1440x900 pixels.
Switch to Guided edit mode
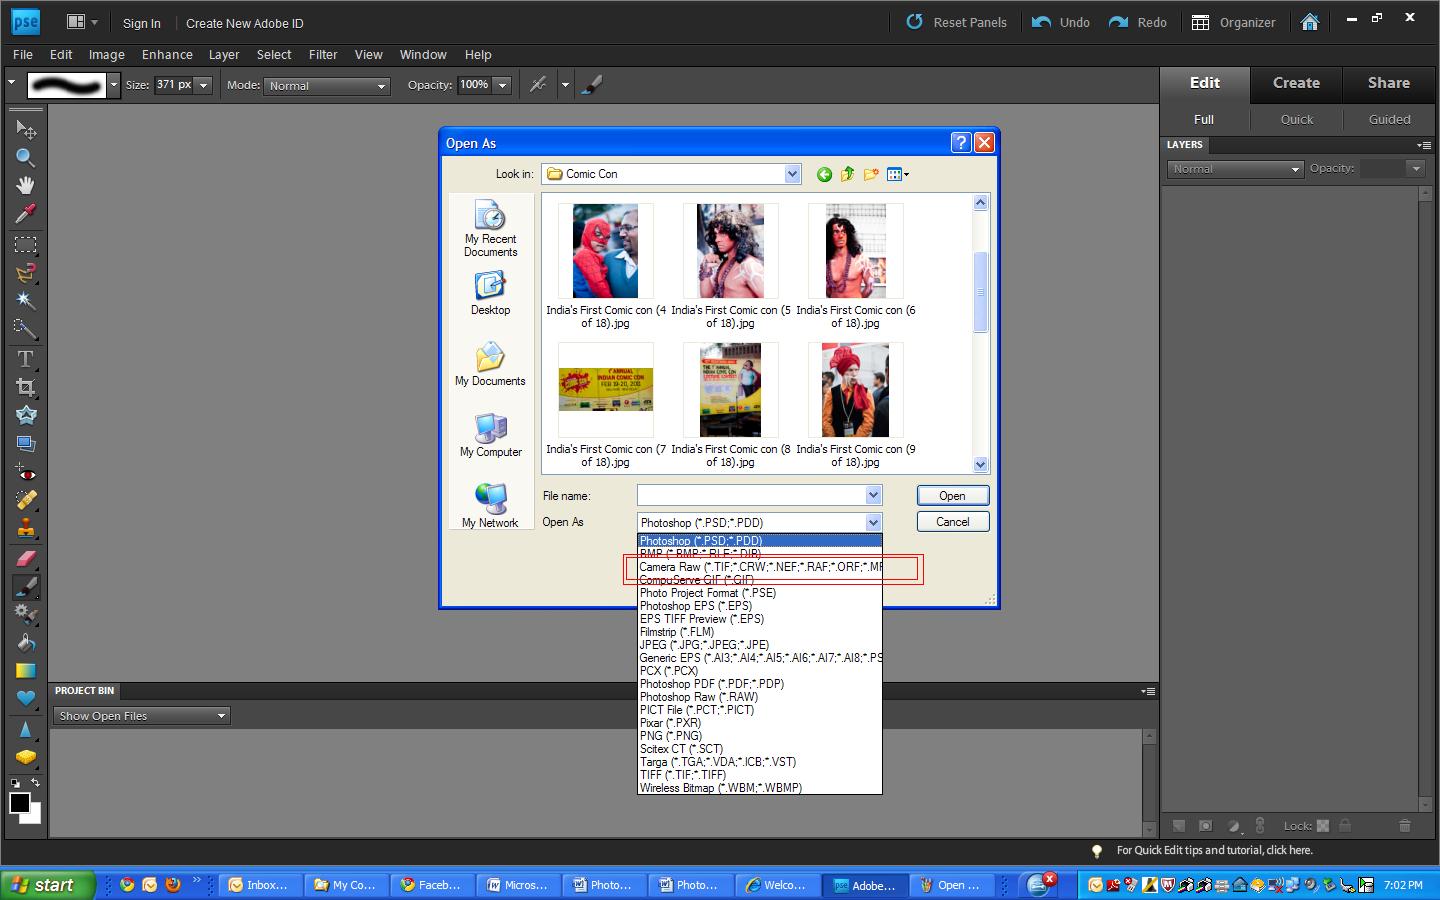coord(1389,119)
